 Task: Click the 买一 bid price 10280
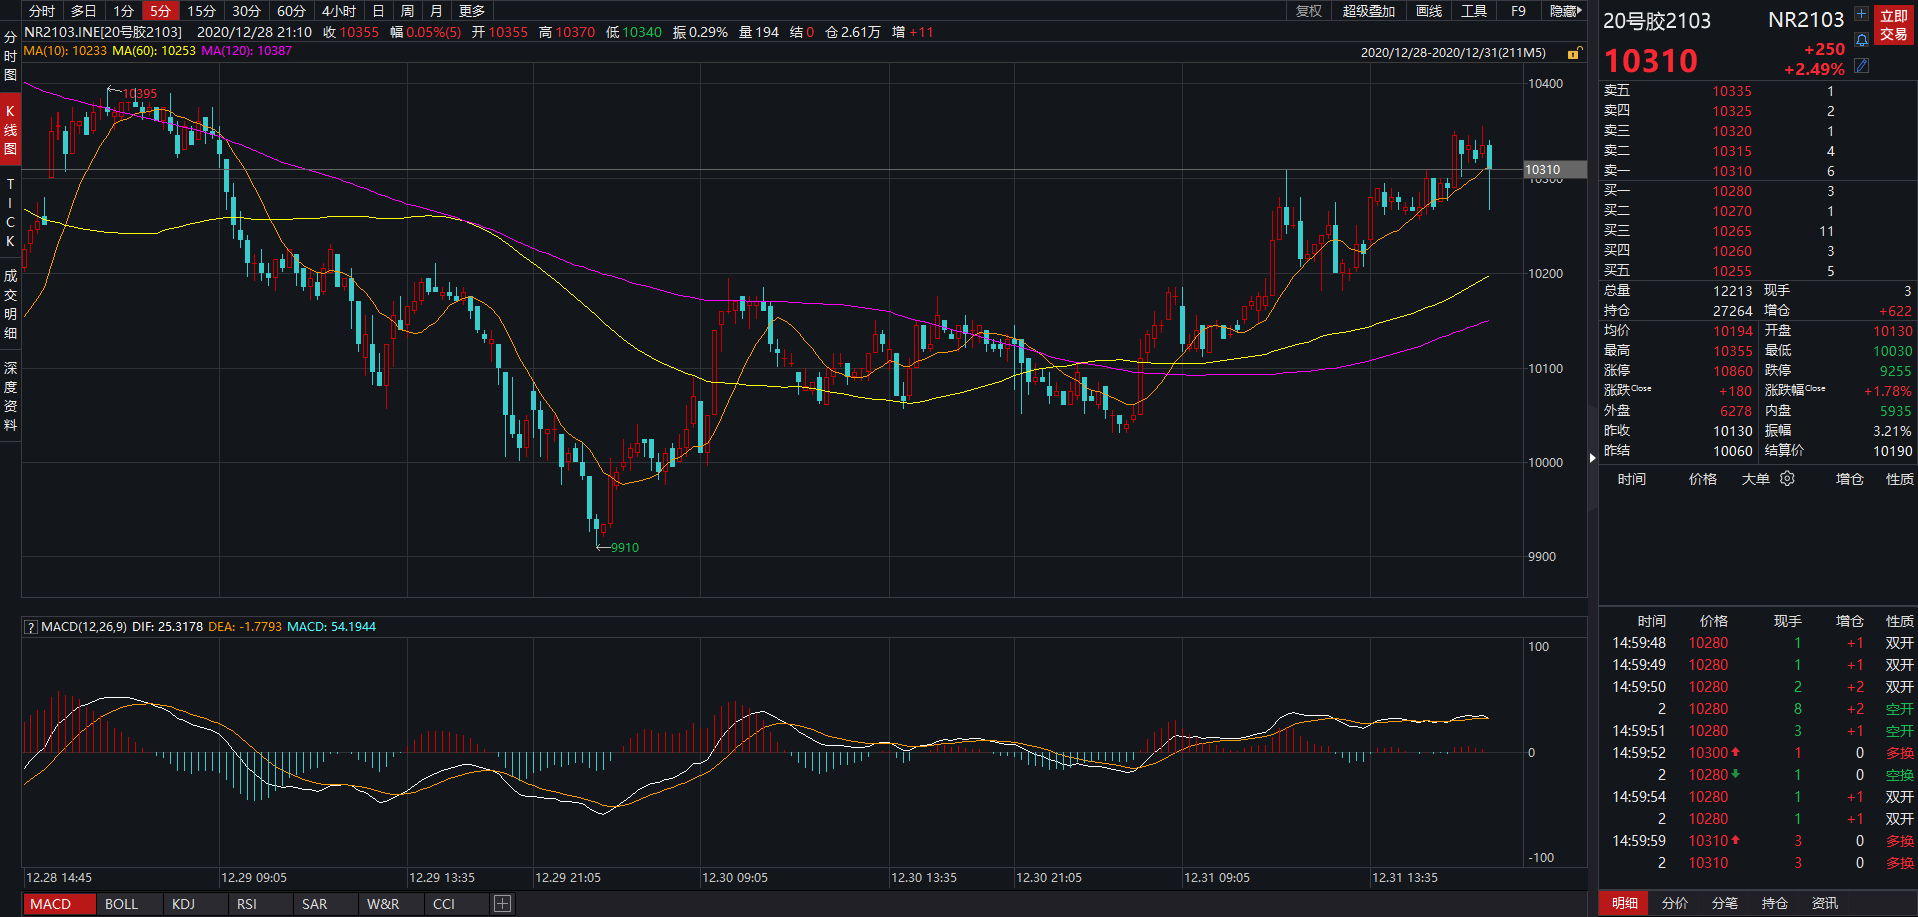pyautogui.click(x=1732, y=191)
